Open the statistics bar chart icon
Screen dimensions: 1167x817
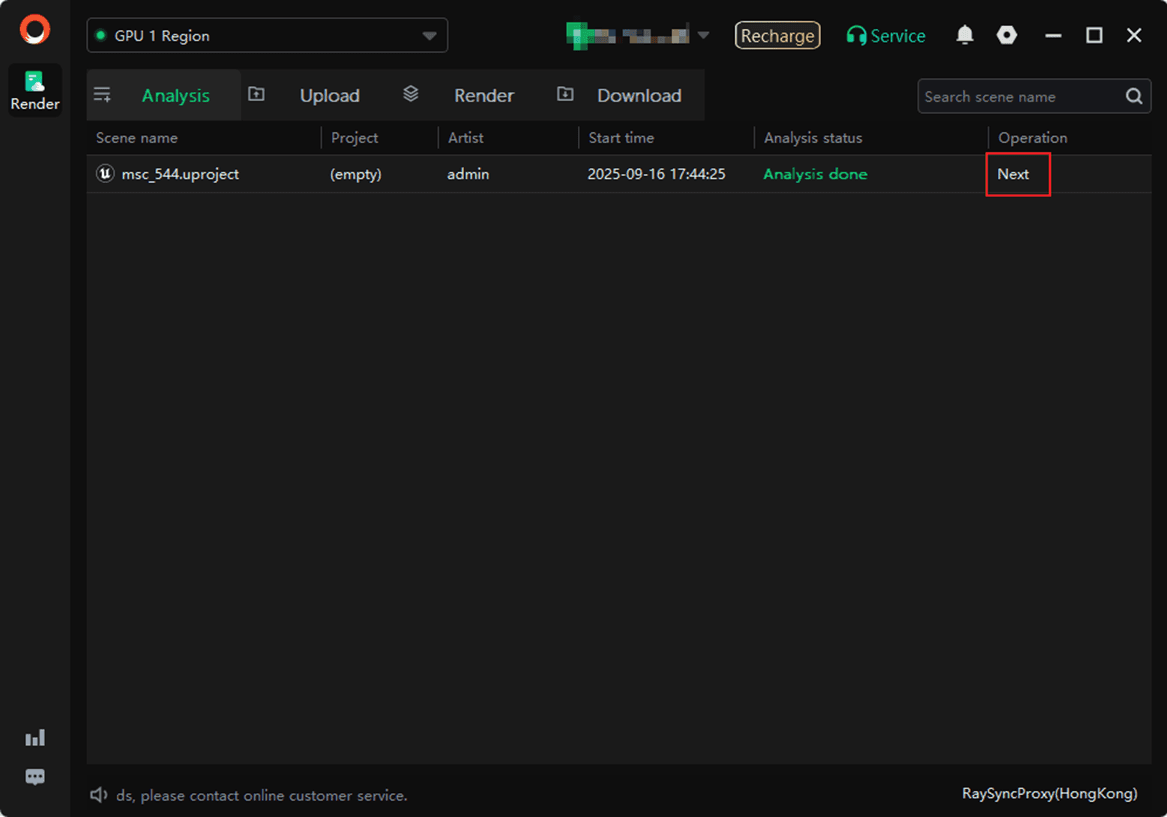[35, 738]
